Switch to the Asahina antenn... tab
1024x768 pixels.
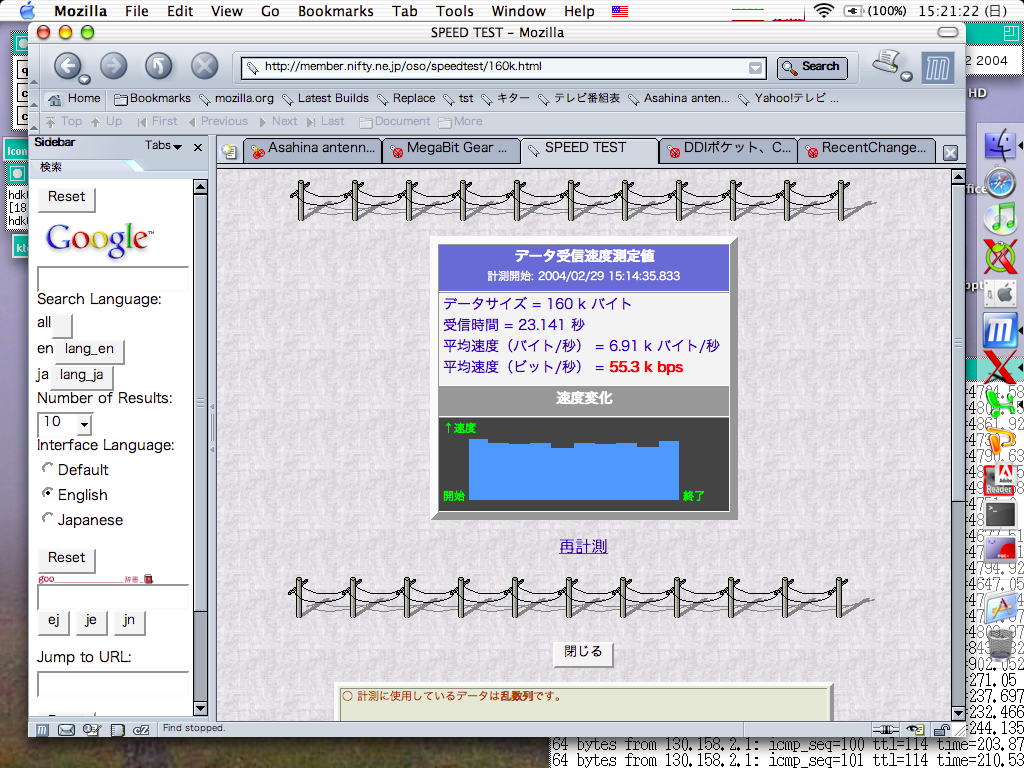tap(312, 150)
